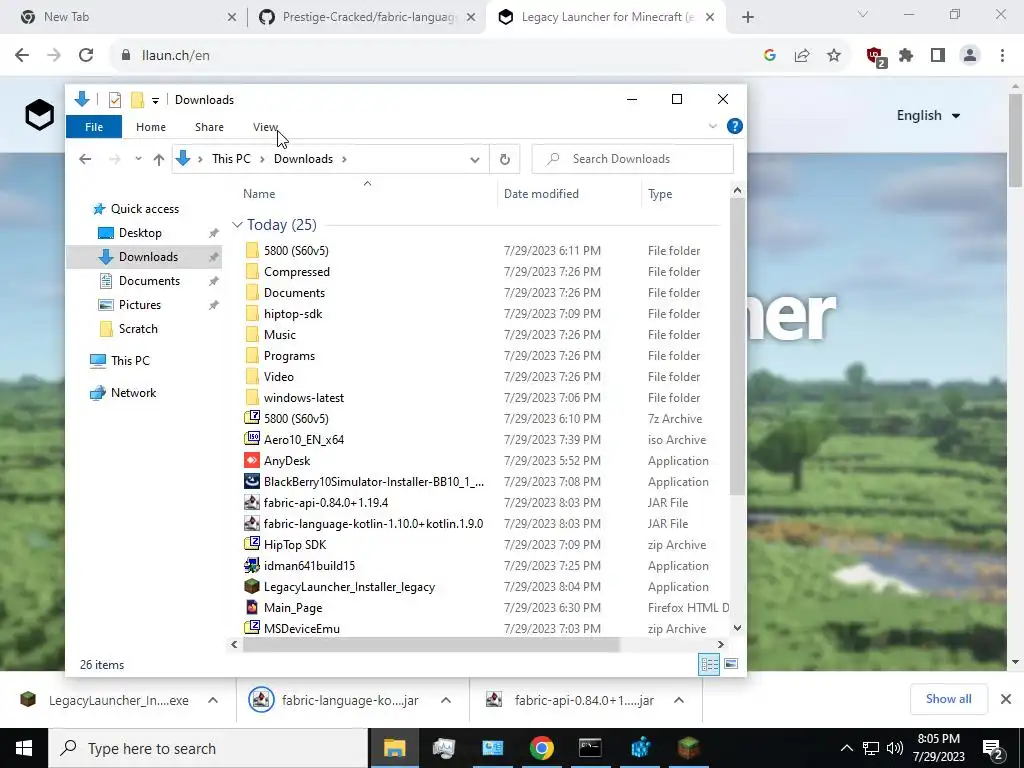Image resolution: width=1024 pixels, height=768 pixels.
Task: Refresh the Downloads folder view
Action: coord(504,159)
